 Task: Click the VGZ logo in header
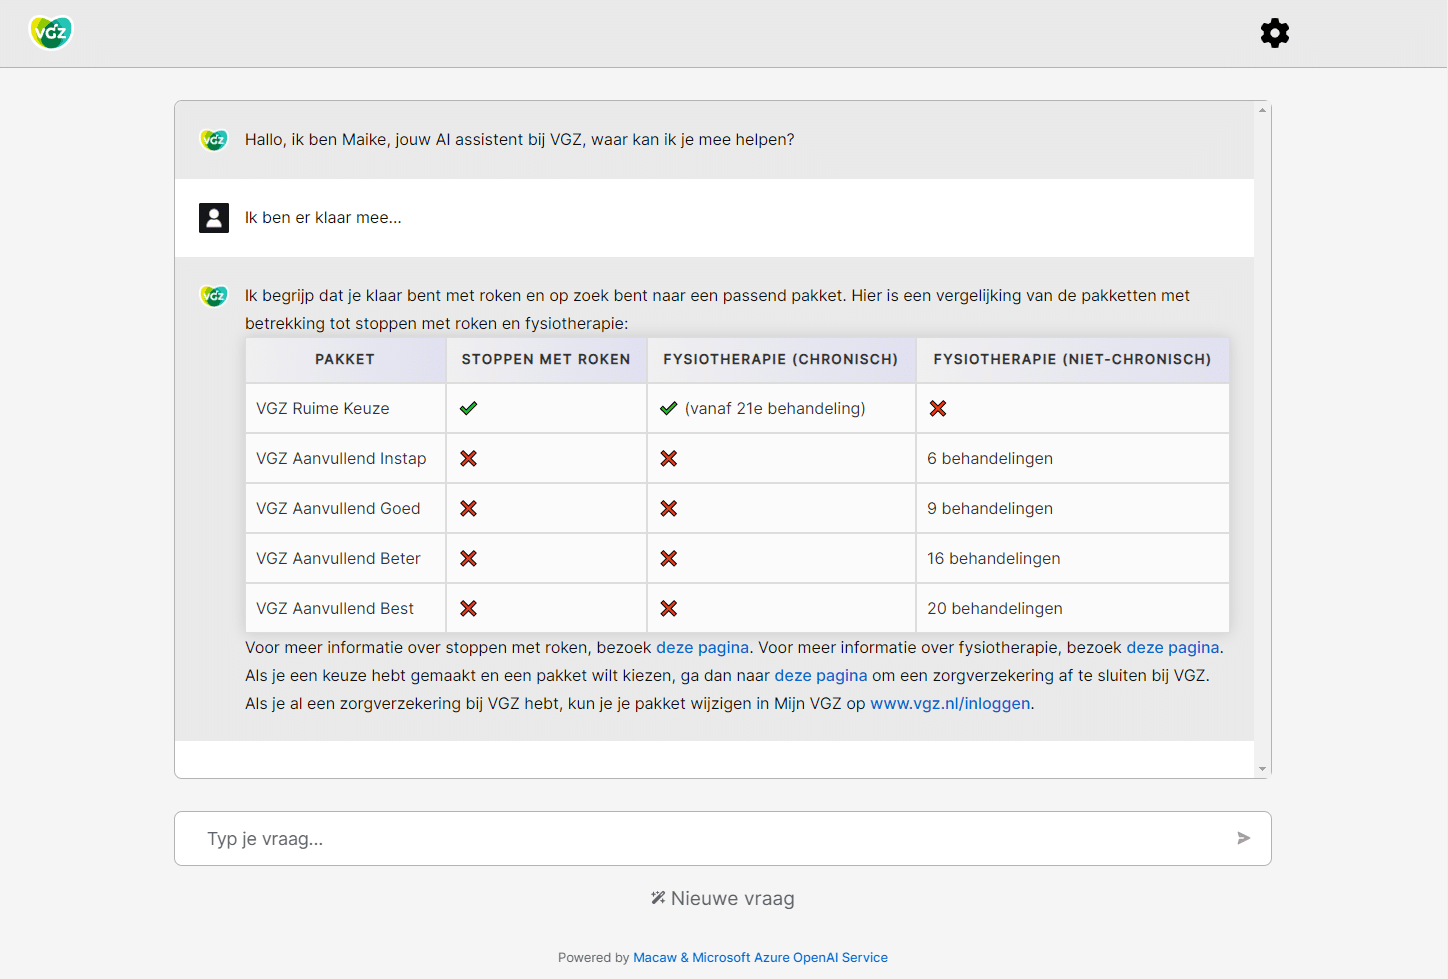[x=51, y=33]
